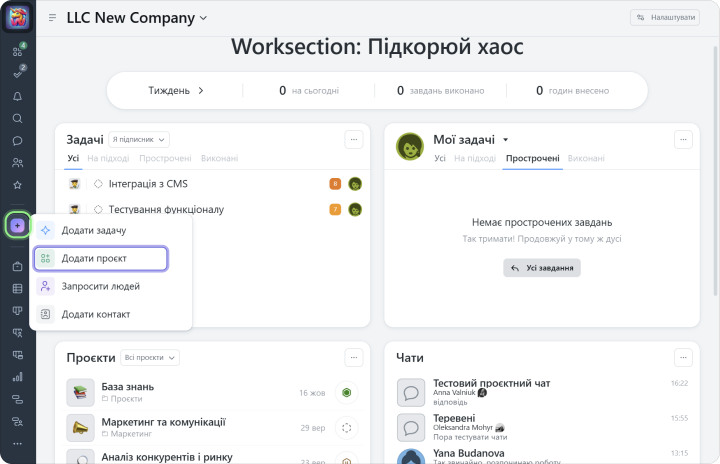Image resolution: width=720 pixels, height=464 pixels.
Task: Open favorites star in sidebar
Action: [x=17, y=185]
